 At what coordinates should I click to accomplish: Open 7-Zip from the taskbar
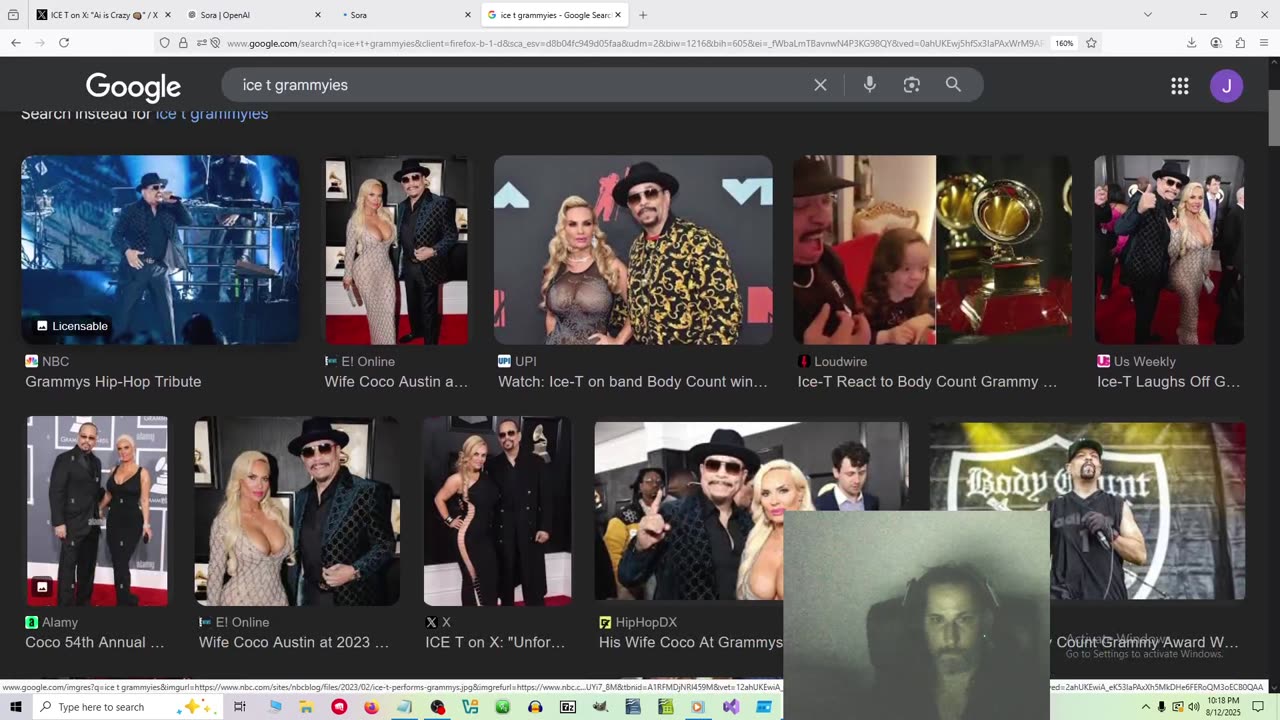[568, 707]
